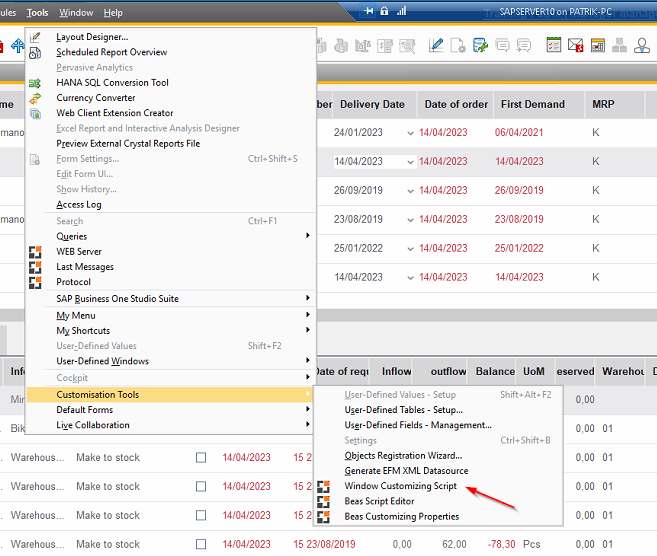
Task: Click the grey balance scale toolbar icon
Action: click(363, 45)
